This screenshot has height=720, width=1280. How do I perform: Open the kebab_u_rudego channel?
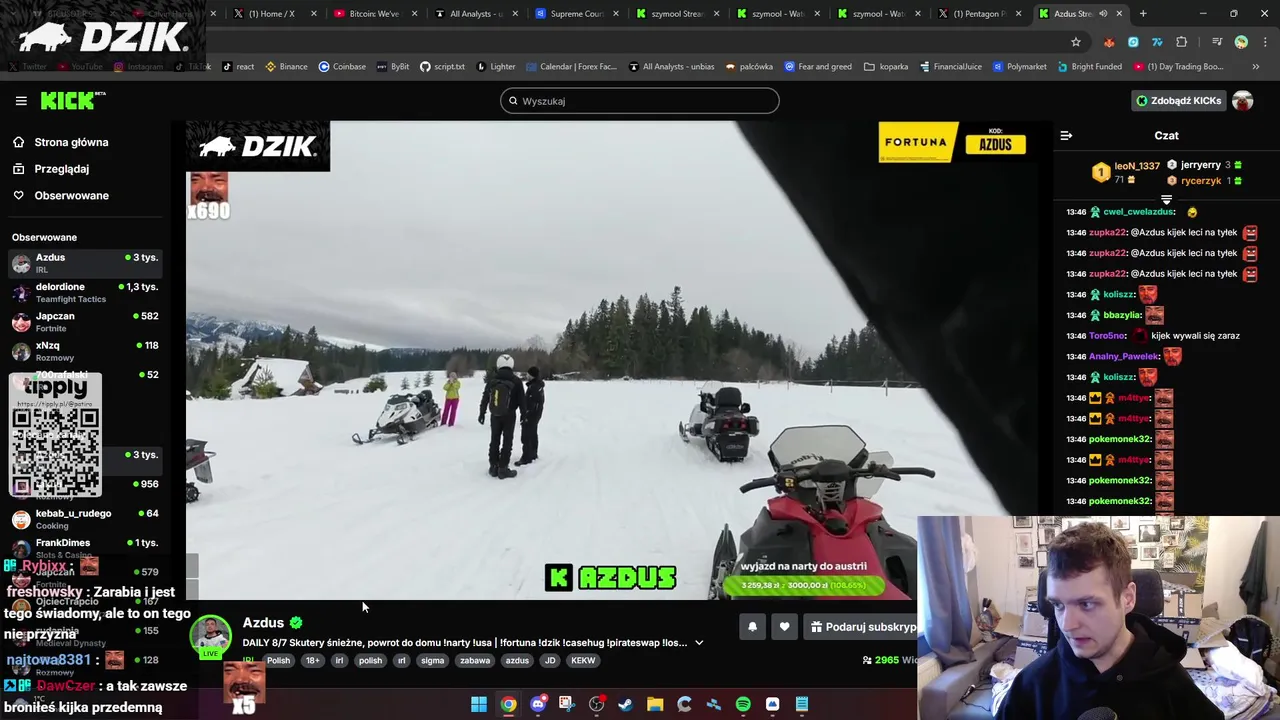tap(85, 519)
